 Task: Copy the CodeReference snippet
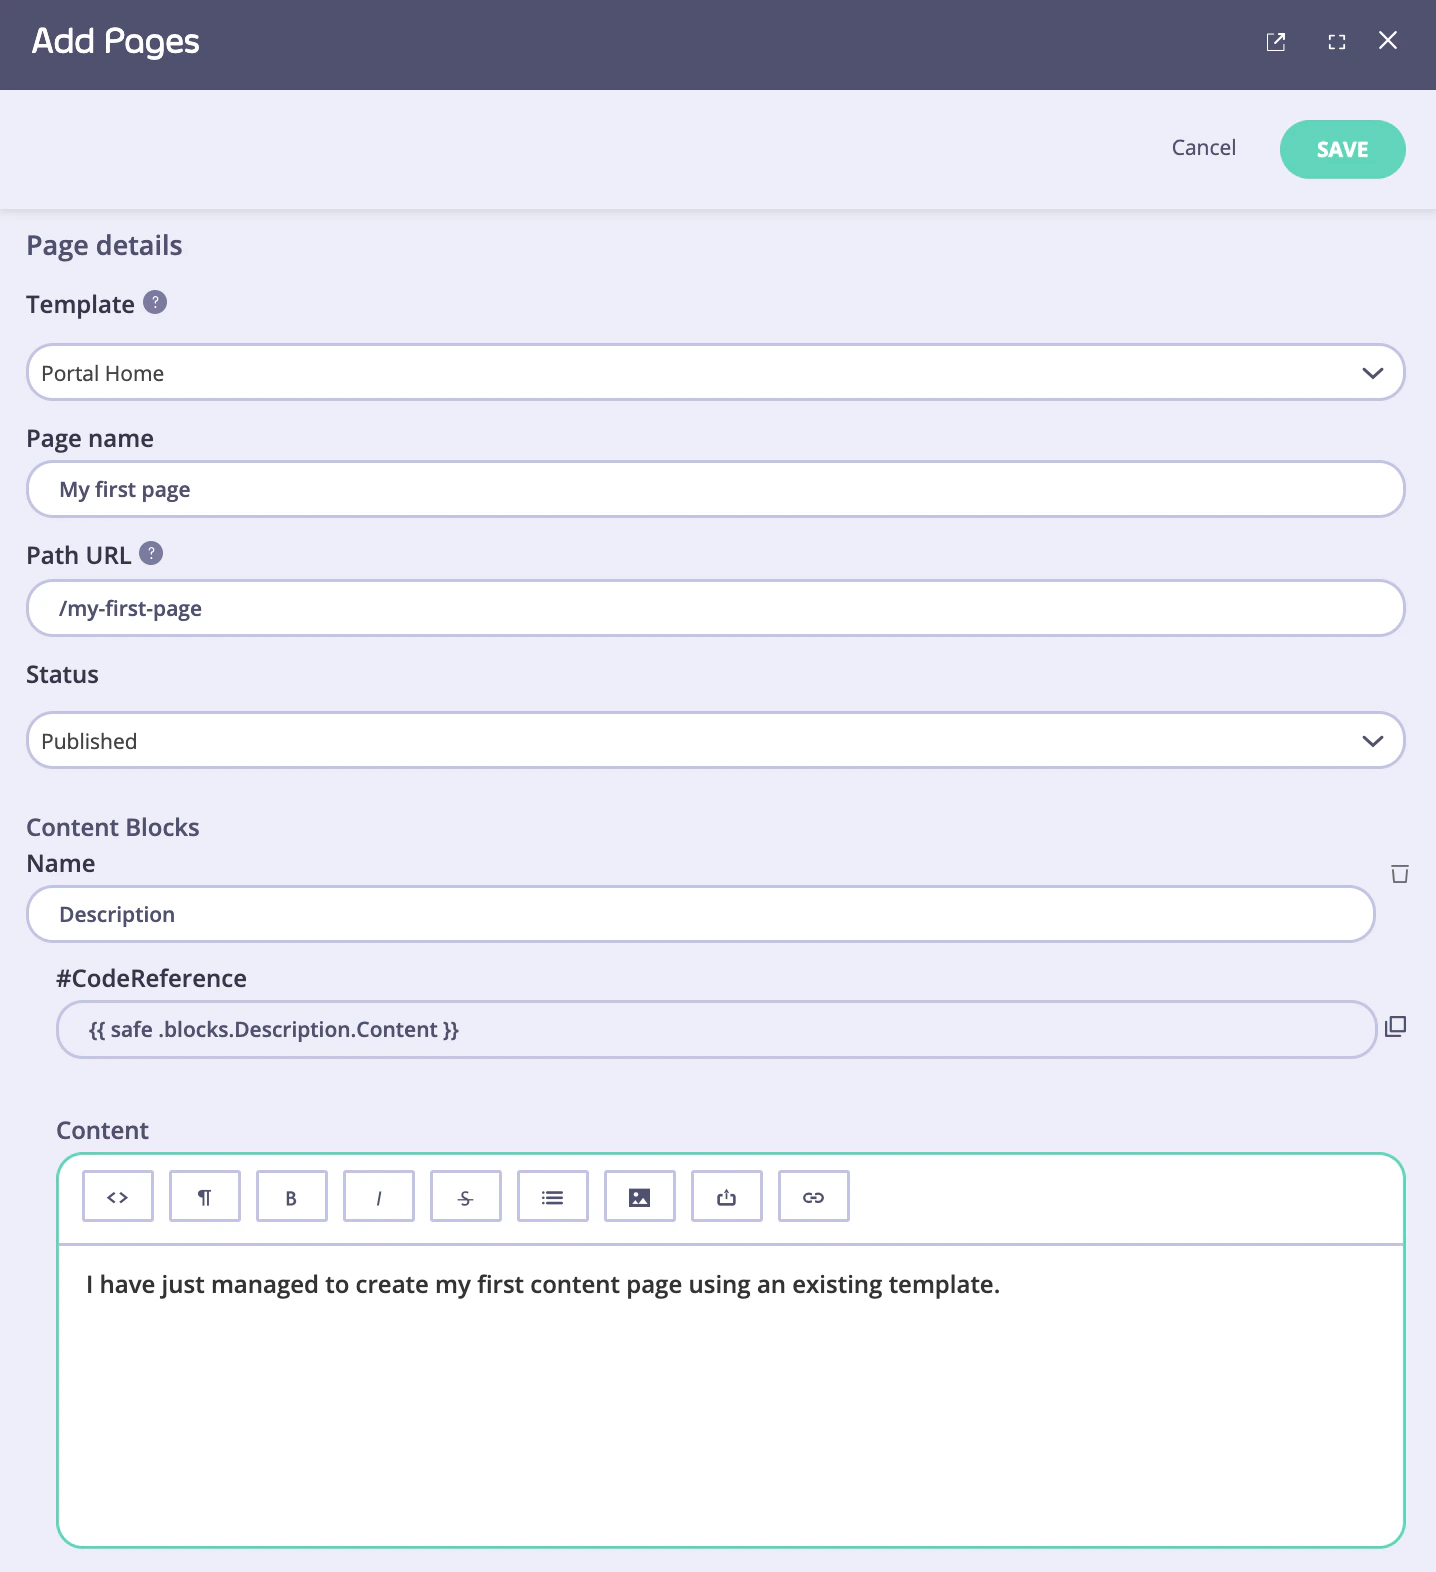tap(1396, 1026)
